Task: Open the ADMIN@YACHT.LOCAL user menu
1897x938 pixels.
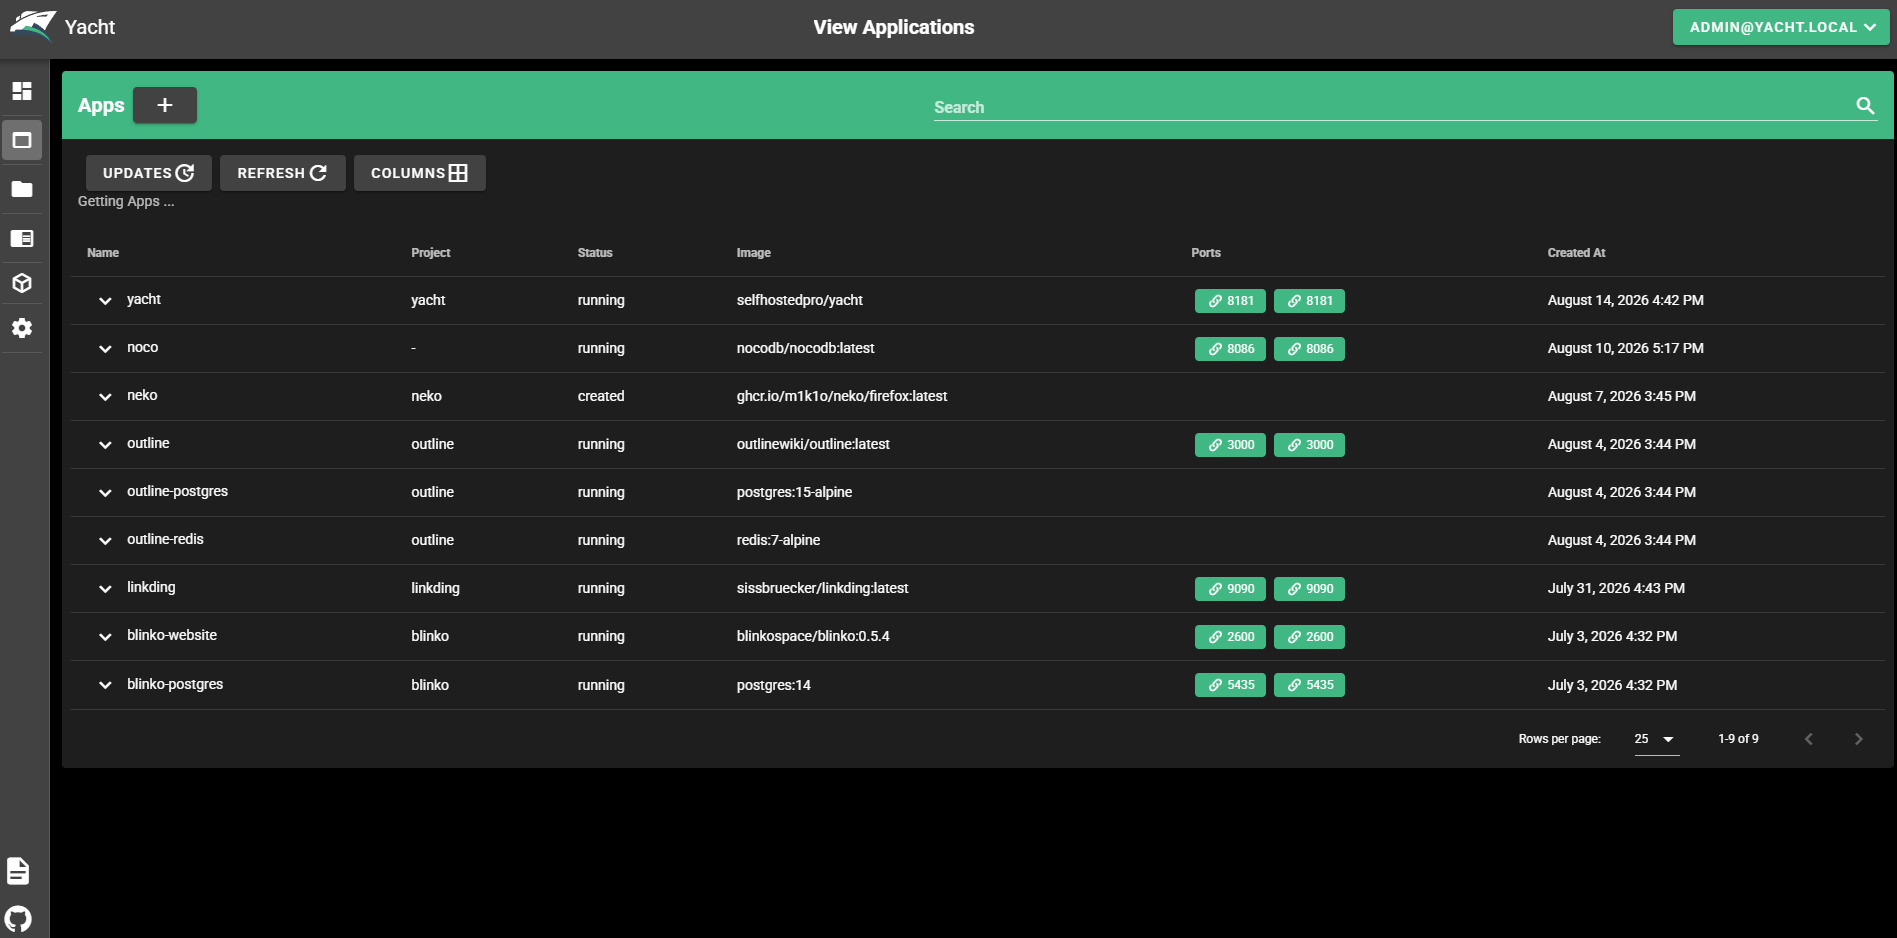Action: pyautogui.click(x=1781, y=27)
